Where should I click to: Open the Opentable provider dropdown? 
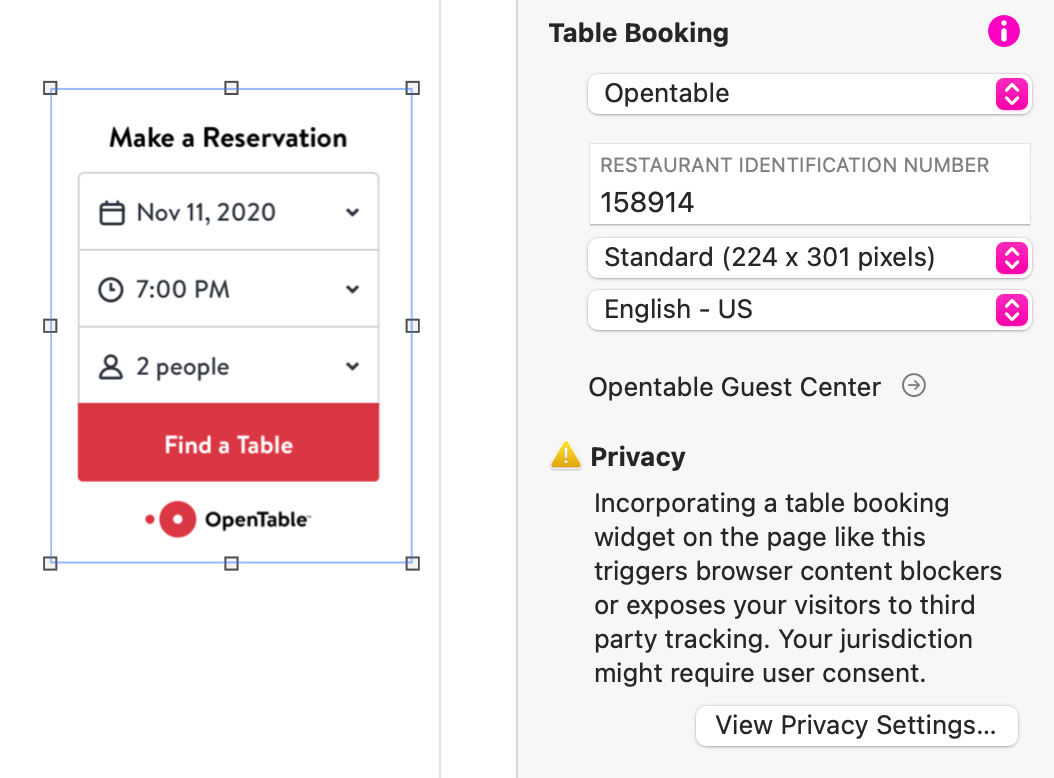click(809, 94)
